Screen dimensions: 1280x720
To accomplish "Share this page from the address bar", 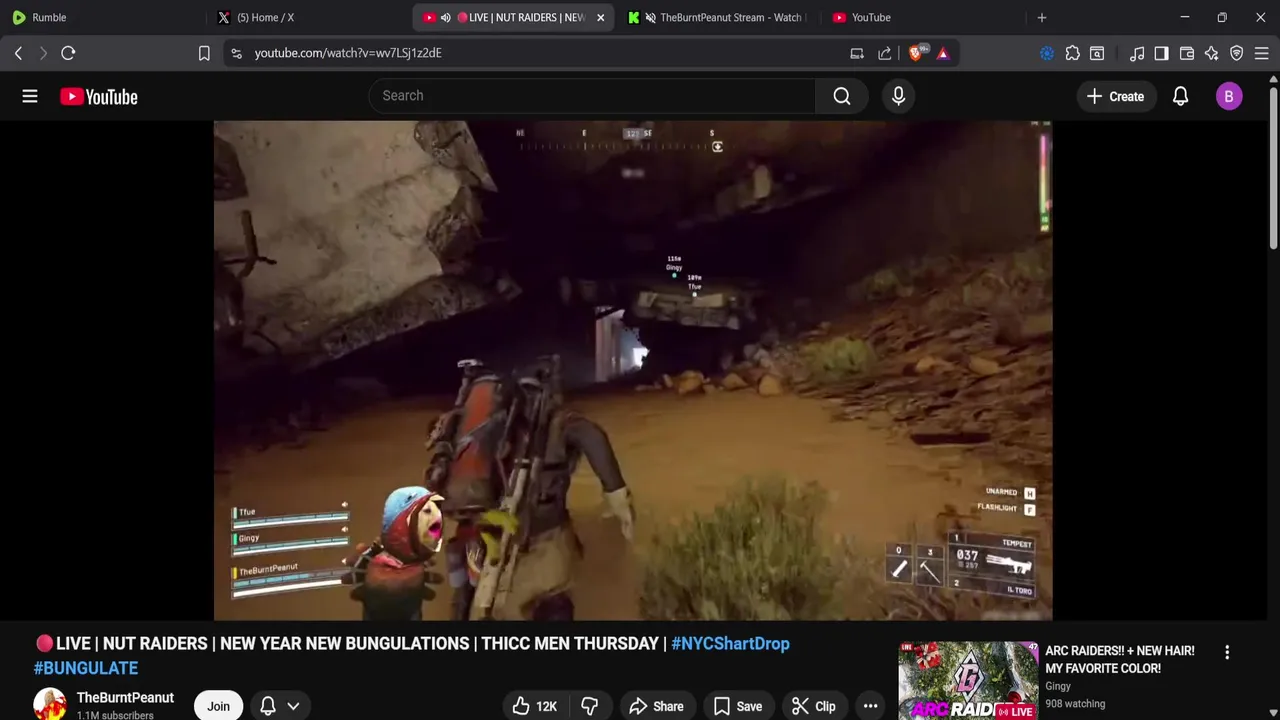I will [x=885, y=53].
